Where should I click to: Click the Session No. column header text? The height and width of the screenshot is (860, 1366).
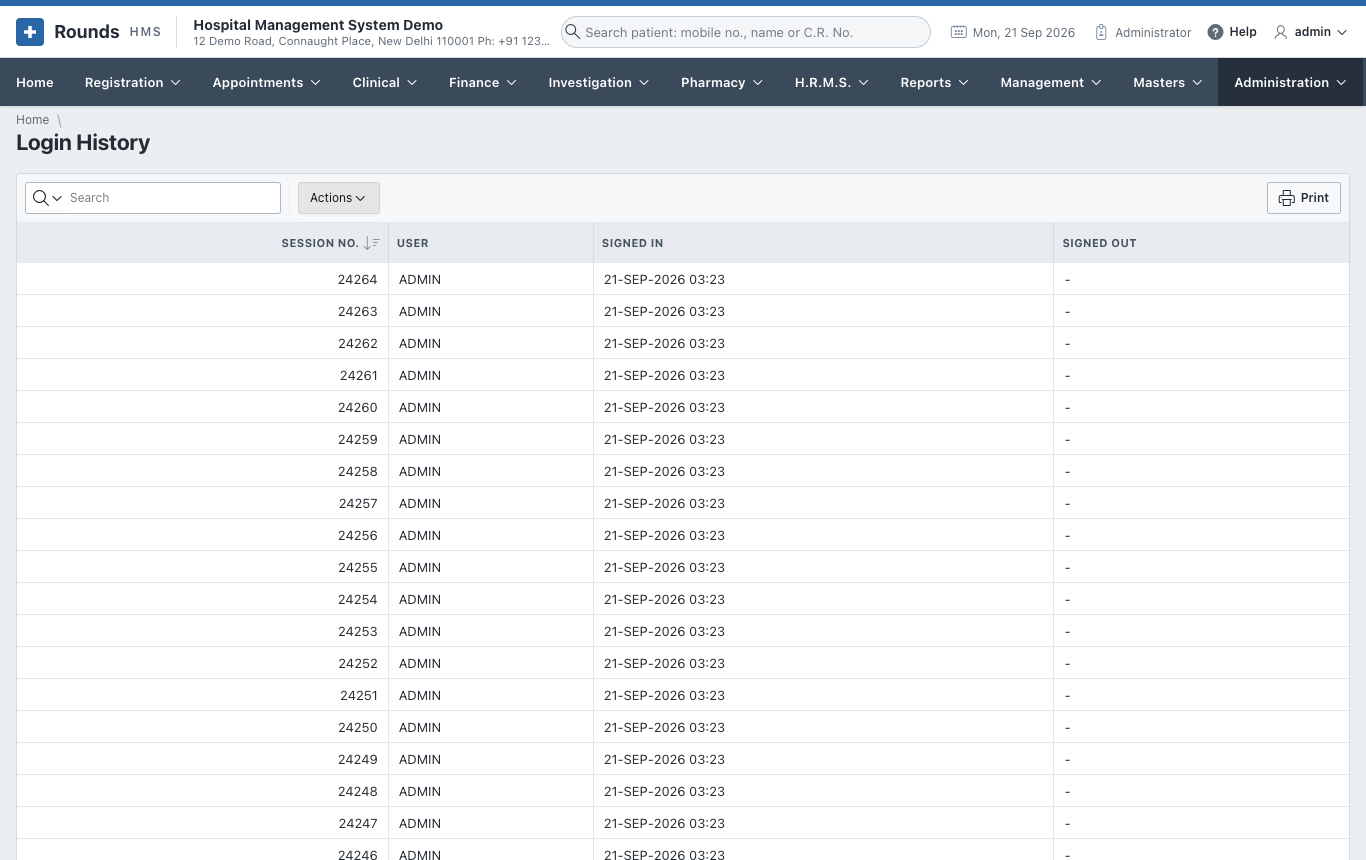click(x=320, y=243)
